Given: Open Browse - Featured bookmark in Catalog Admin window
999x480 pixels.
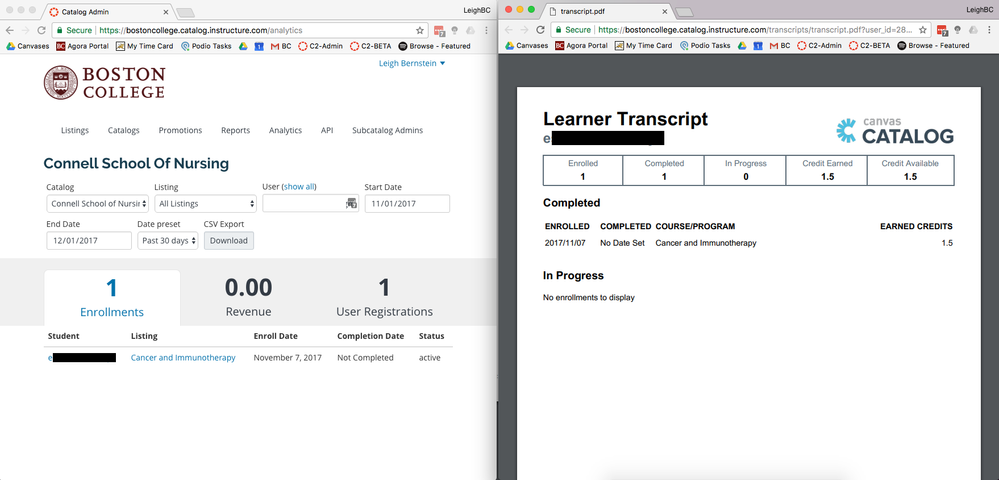Looking at the screenshot, I should (435, 46).
